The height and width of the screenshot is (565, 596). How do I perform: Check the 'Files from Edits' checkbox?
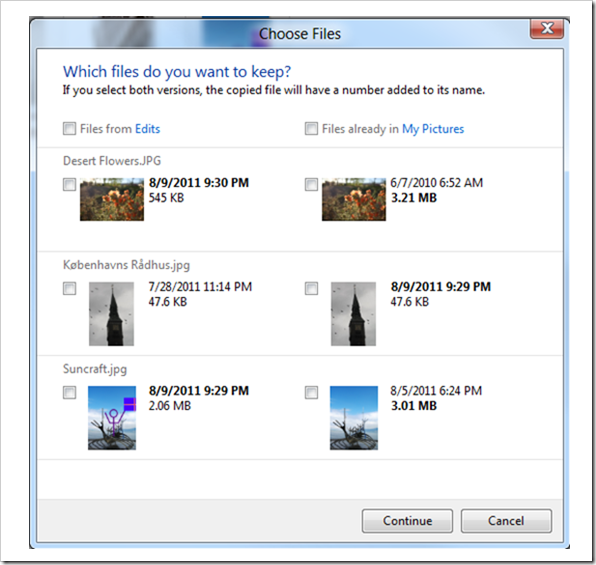coord(69,129)
